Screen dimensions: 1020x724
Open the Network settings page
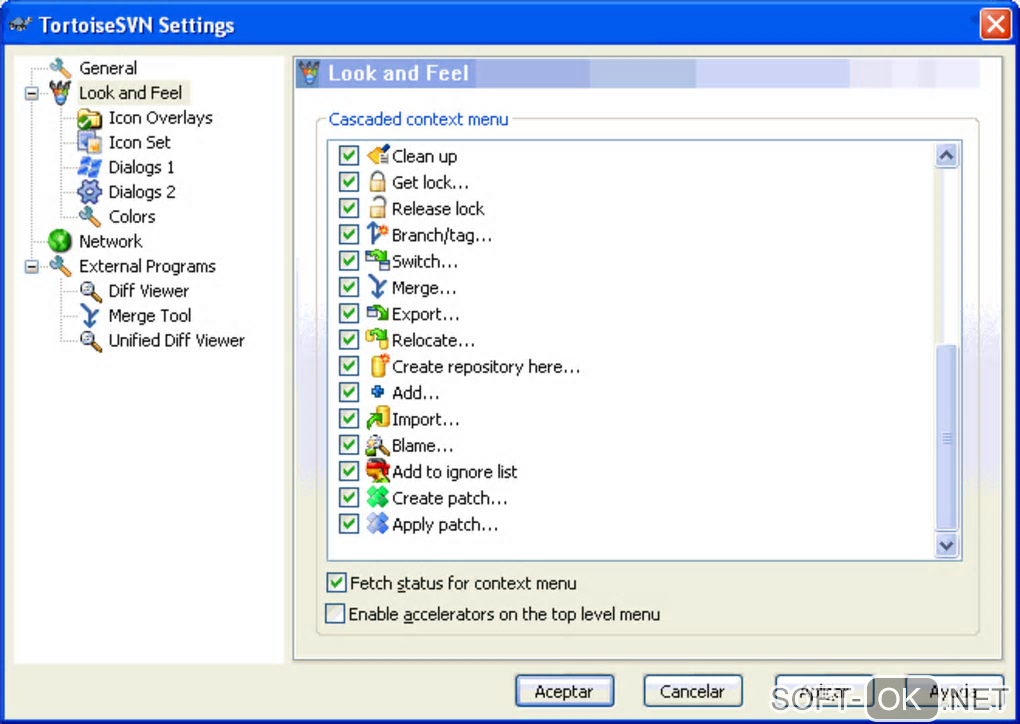point(111,241)
